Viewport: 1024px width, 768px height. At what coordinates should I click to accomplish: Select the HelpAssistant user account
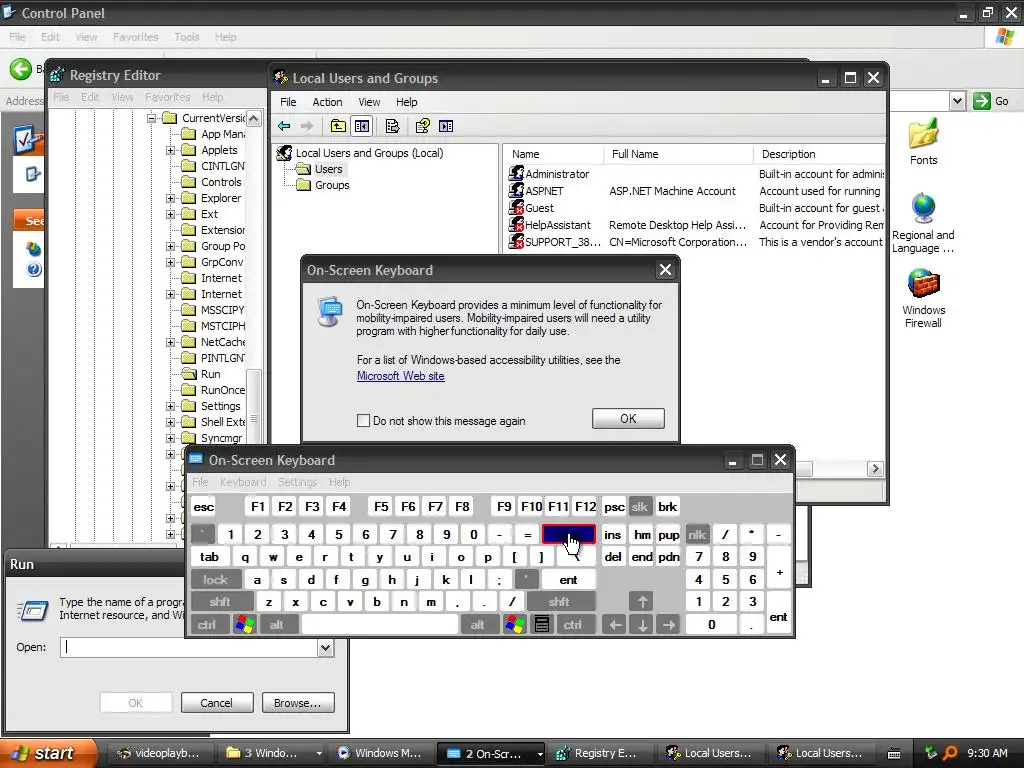558,225
